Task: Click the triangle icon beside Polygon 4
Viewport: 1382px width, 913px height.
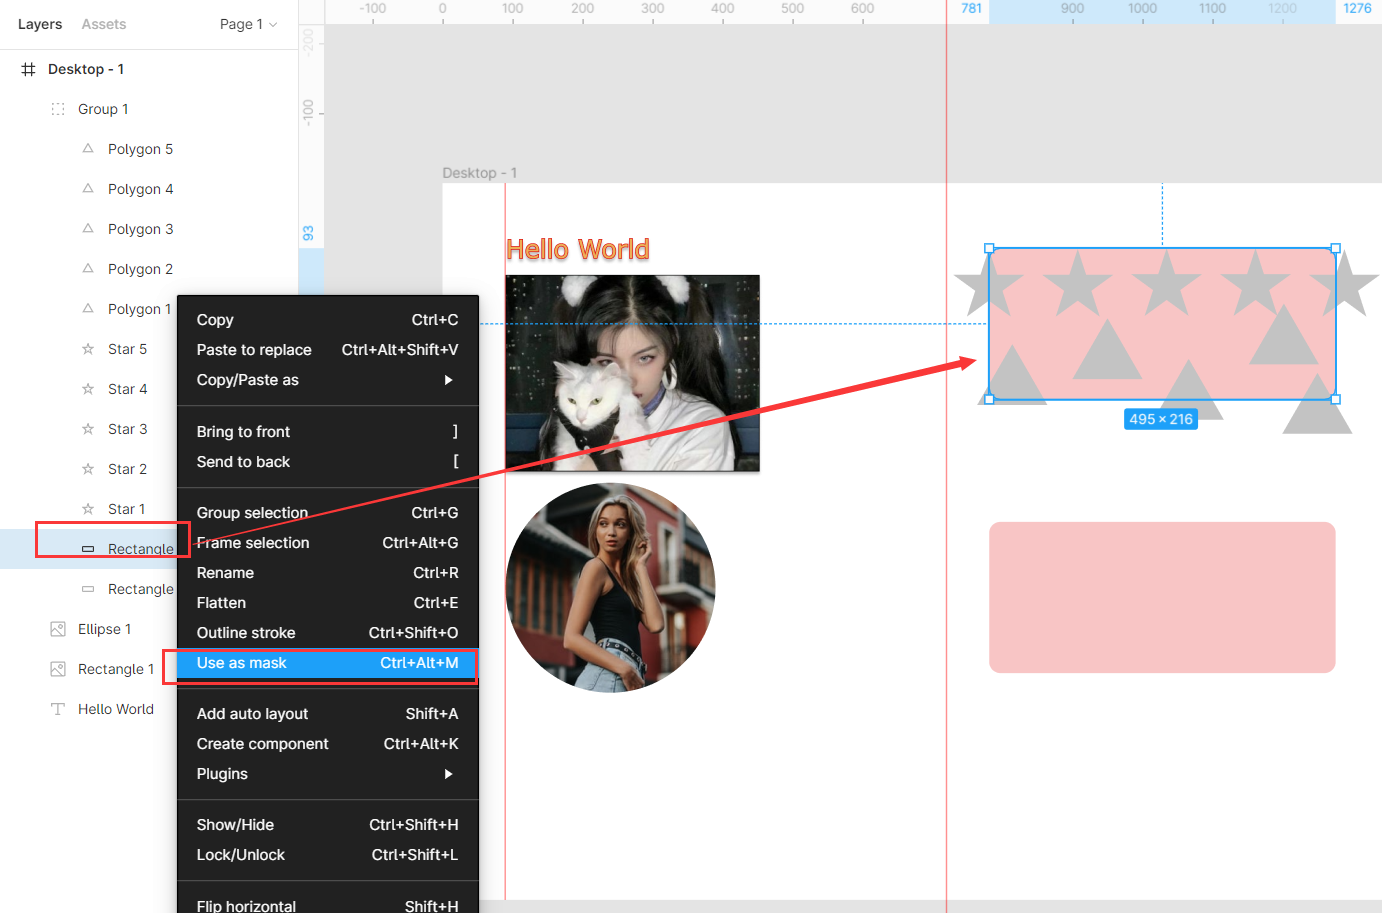Action: click(x=88, y=188)
